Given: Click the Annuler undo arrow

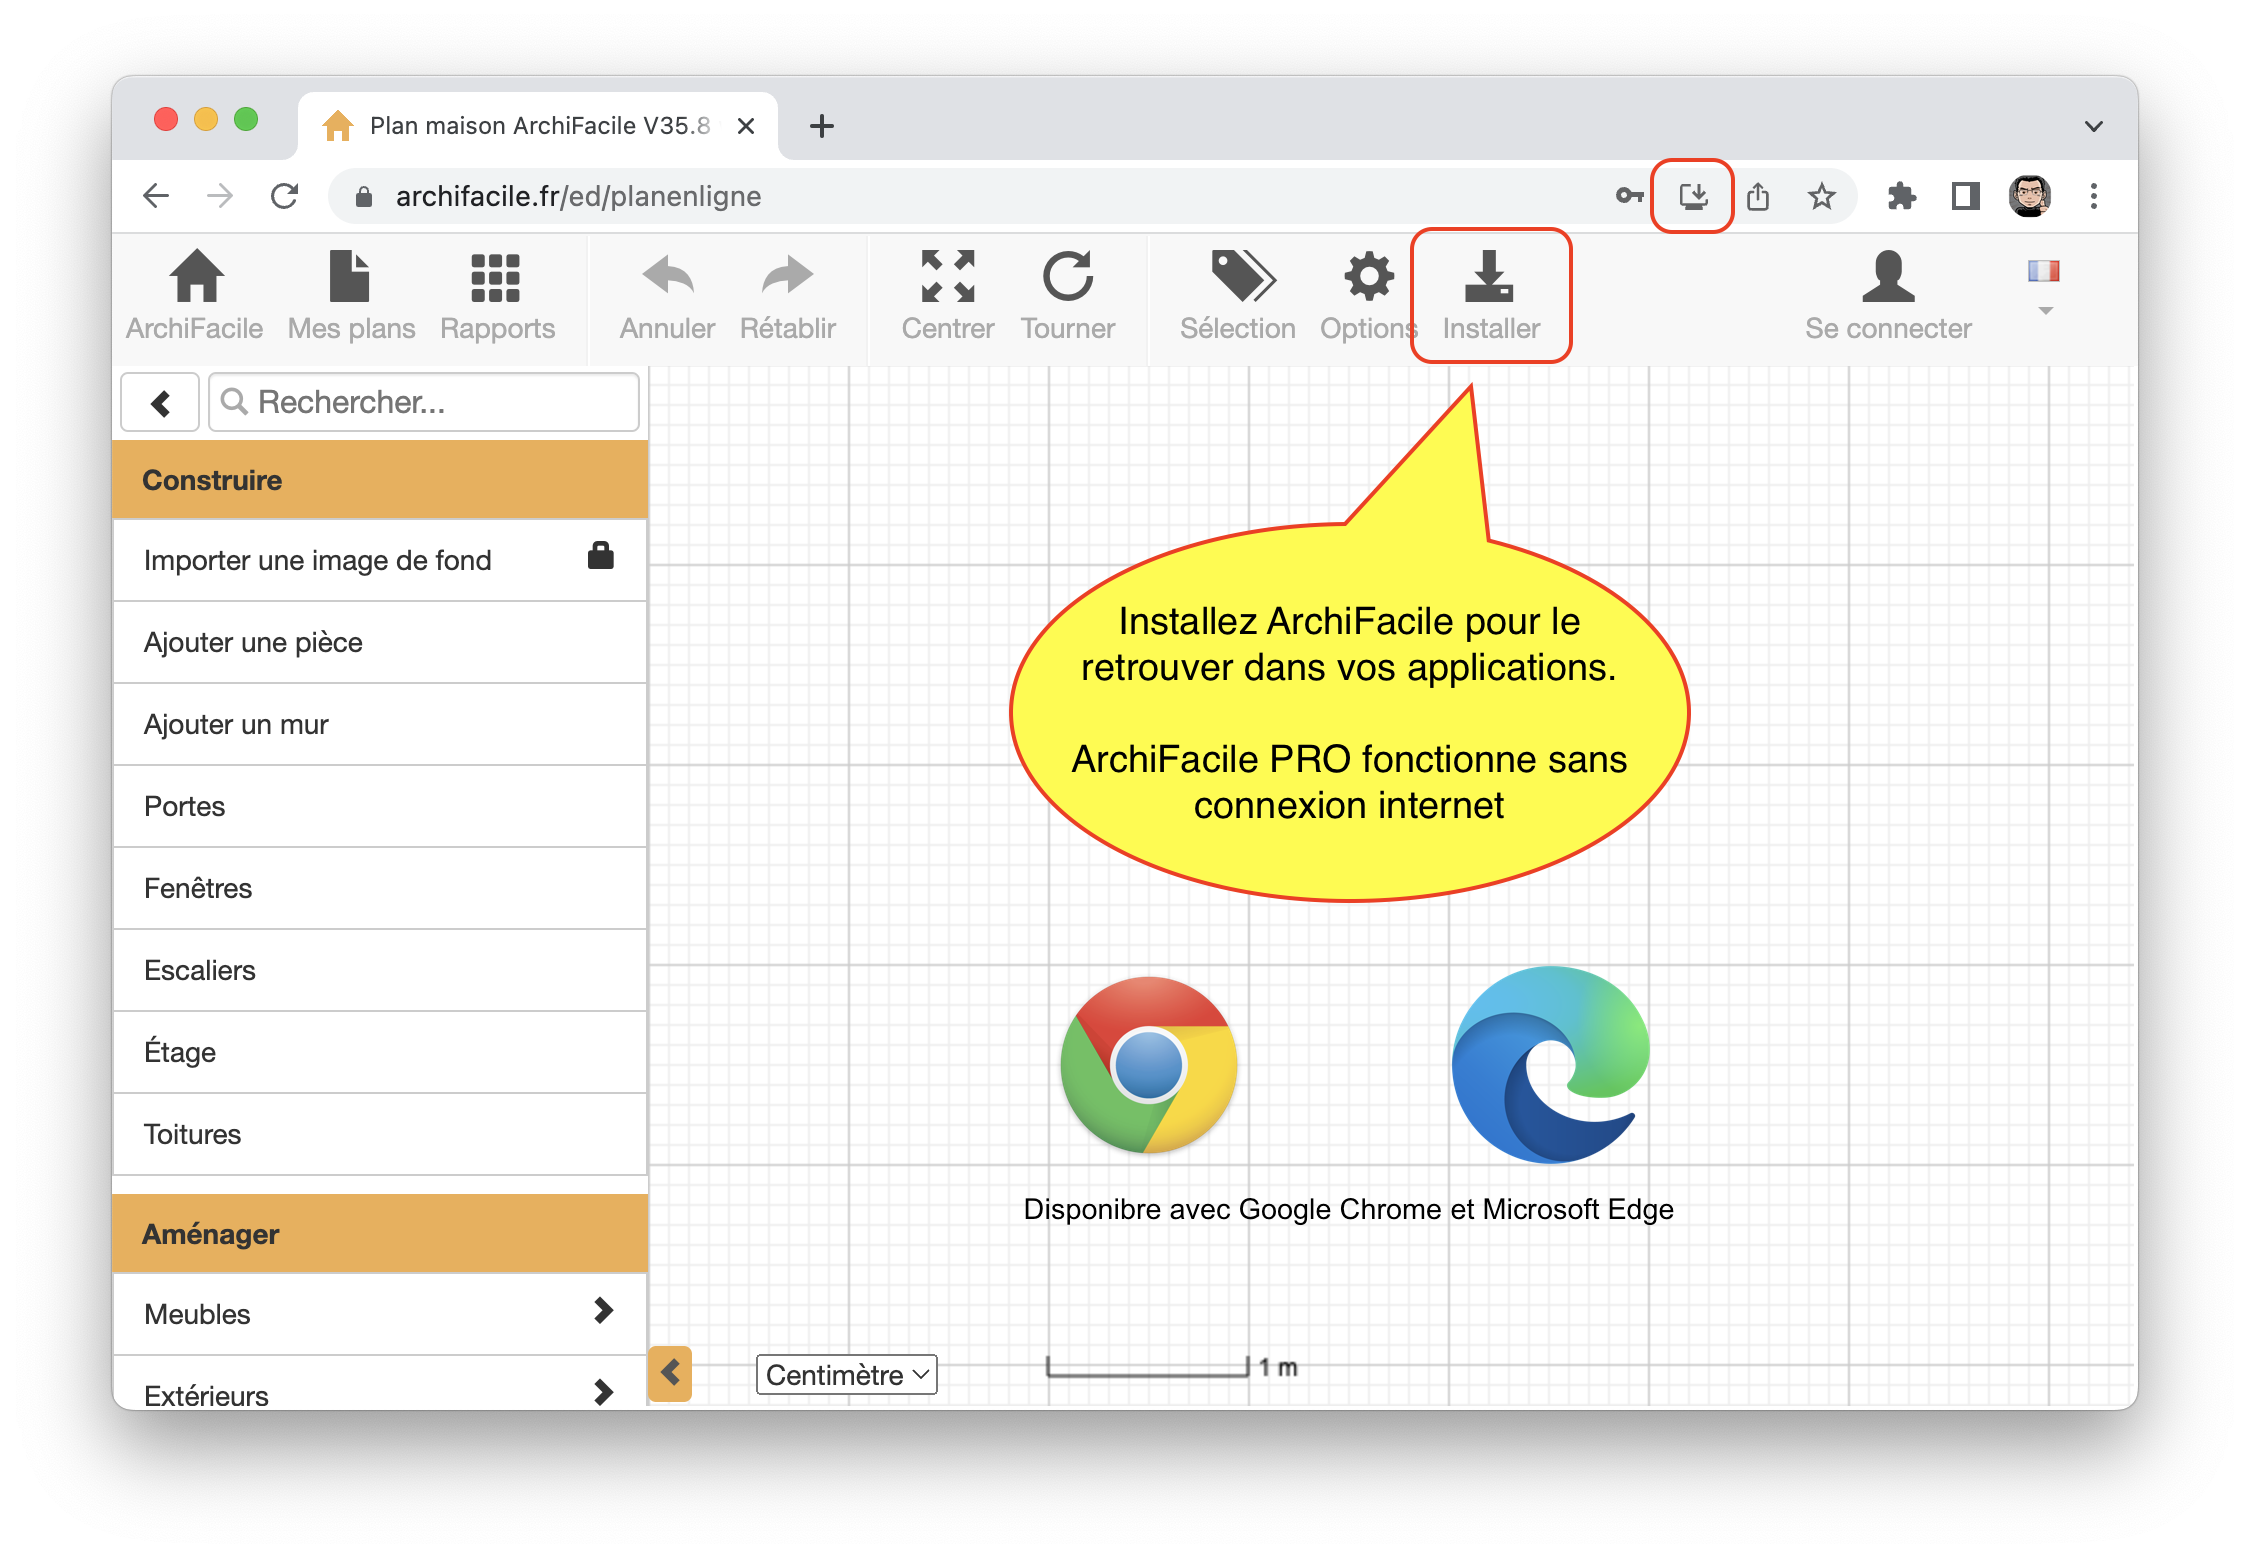Looking at the screenshot, I should 667,277.
